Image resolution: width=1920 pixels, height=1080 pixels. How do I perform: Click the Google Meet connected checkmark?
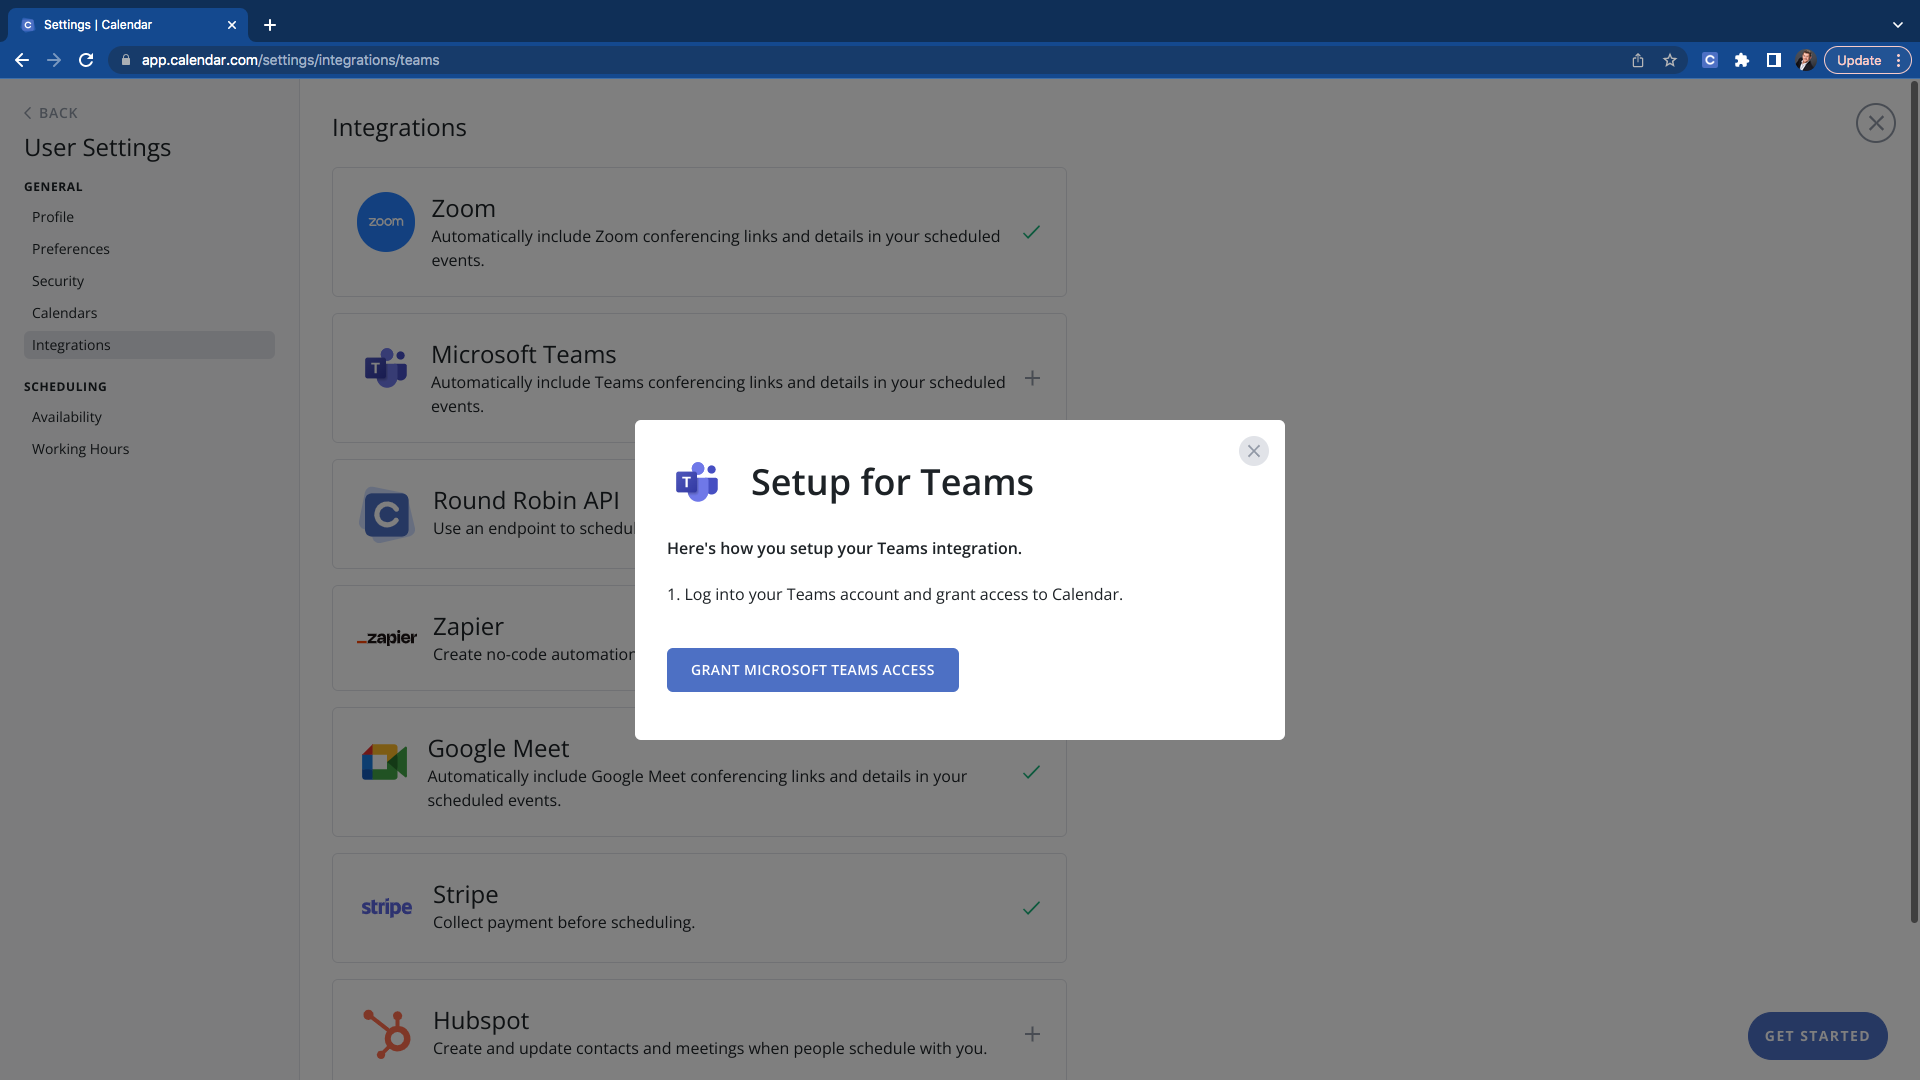pos(1032,772)
